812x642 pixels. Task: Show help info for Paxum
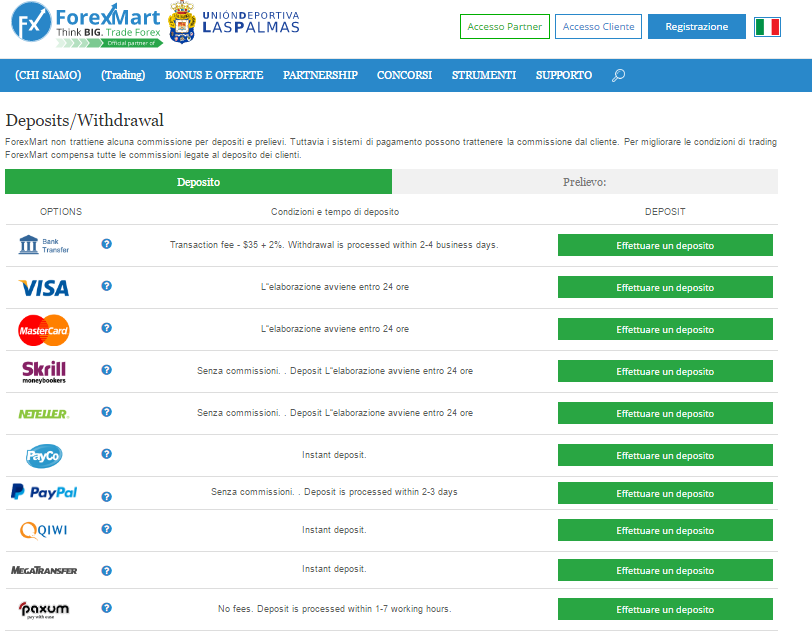(x=107, y=608)
